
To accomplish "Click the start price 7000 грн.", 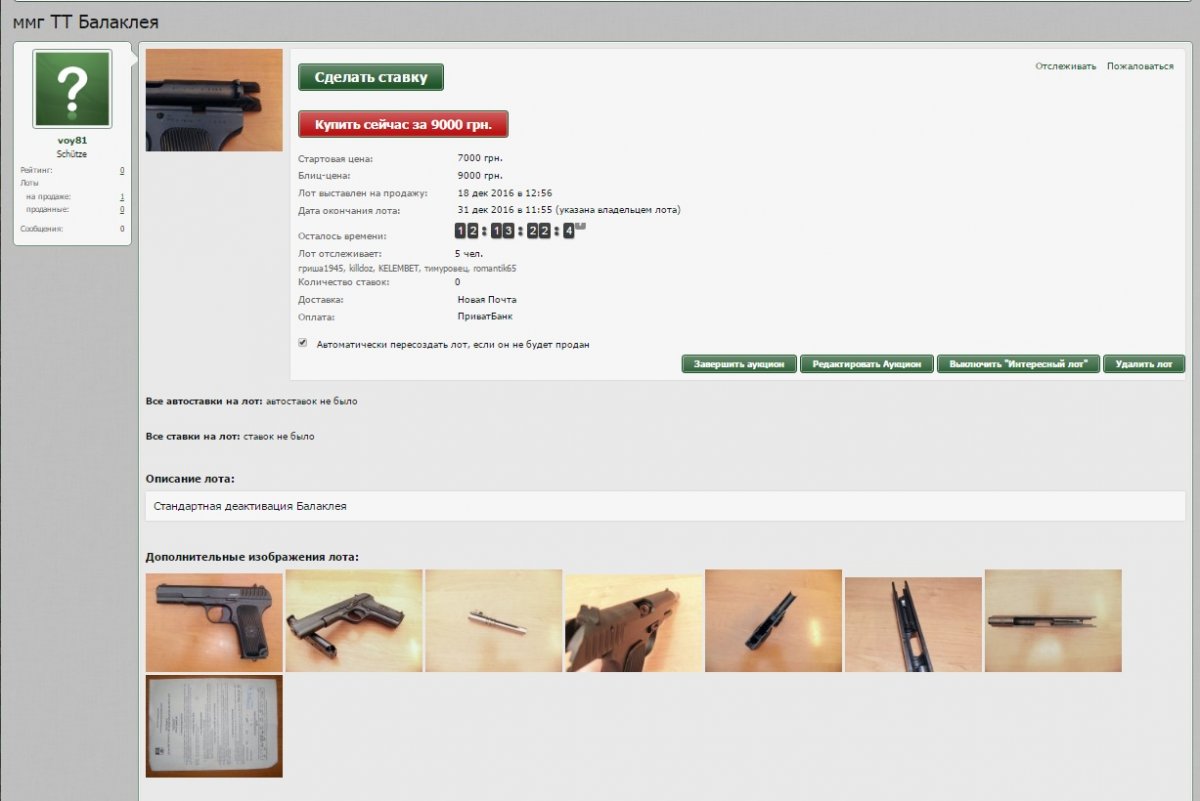I will tap(480, 158).
